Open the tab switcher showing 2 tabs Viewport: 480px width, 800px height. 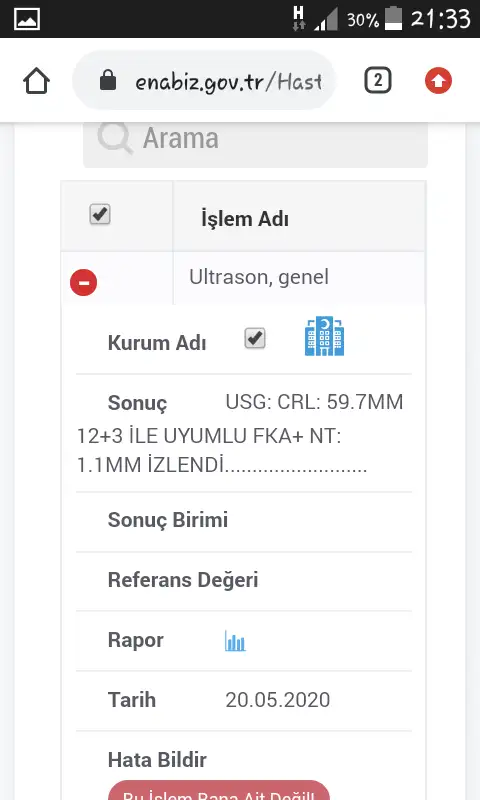coord(377,81)
